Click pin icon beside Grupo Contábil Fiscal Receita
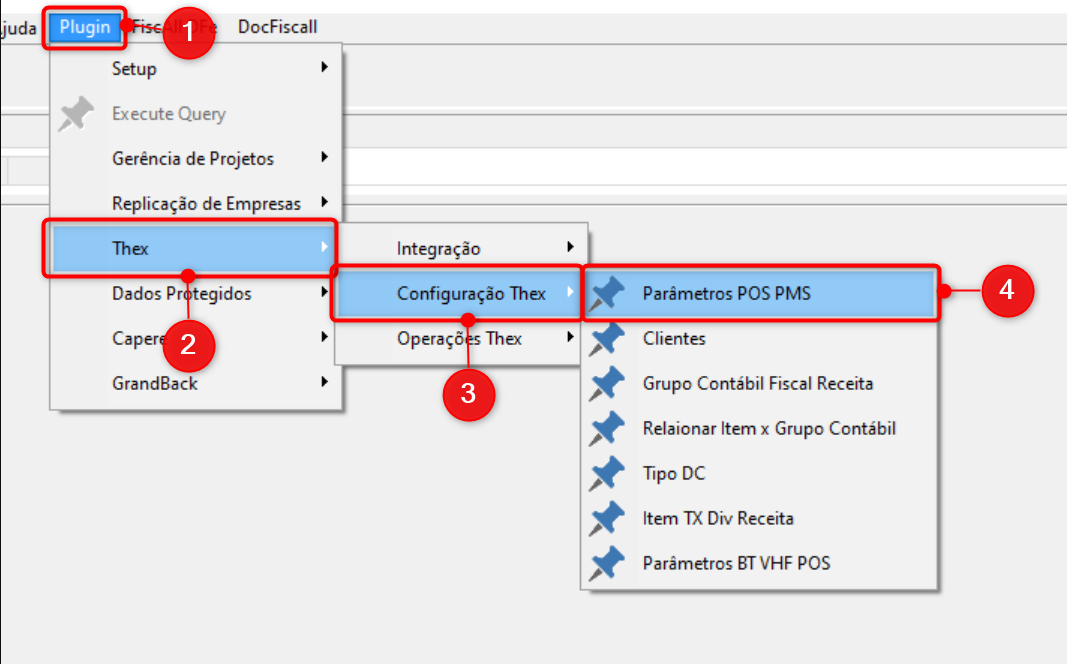 click(x=607, y=384)
